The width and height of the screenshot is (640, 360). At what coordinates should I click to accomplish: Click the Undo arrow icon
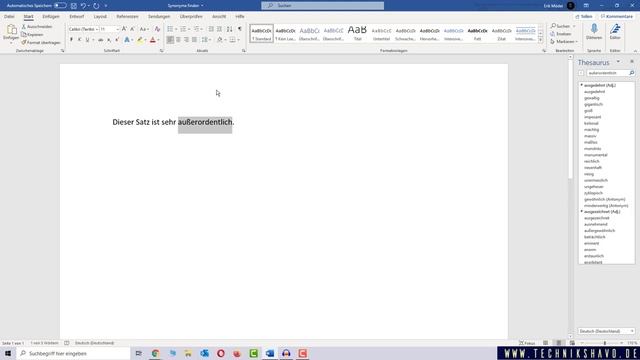point(83,6)
